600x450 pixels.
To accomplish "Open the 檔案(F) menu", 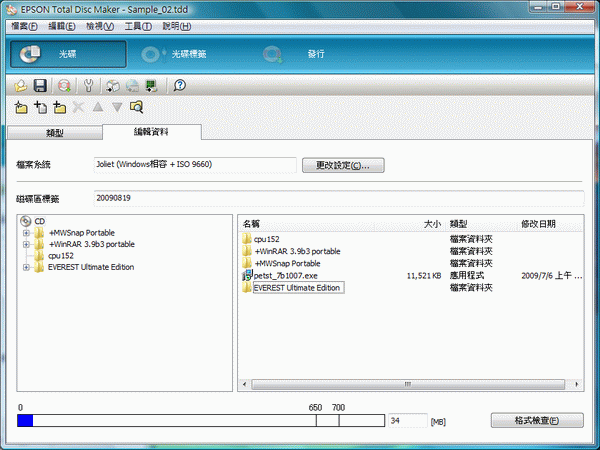I will 24,26.
